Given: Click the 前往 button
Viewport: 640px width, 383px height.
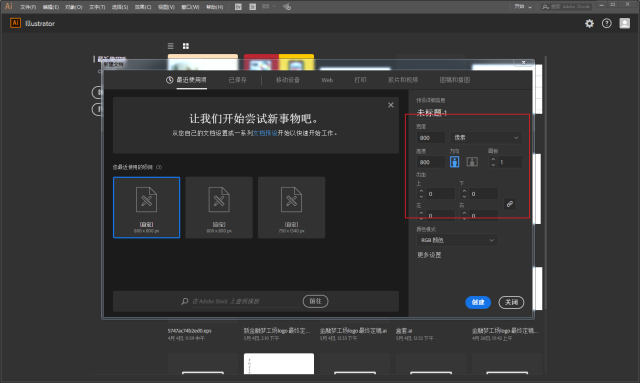Looking at the screenshot, I should (x=315, y=301).
